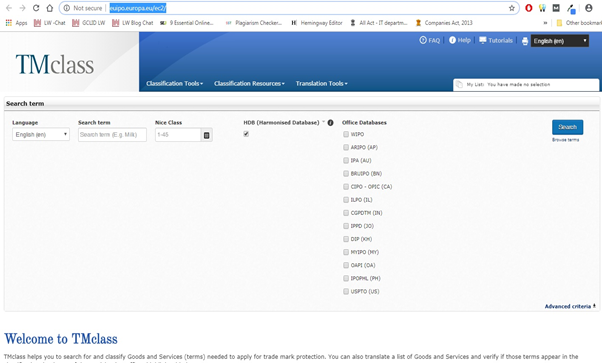
Task: Open the Browse terms link
Action: pyautogui.click(x=566, y=140)
